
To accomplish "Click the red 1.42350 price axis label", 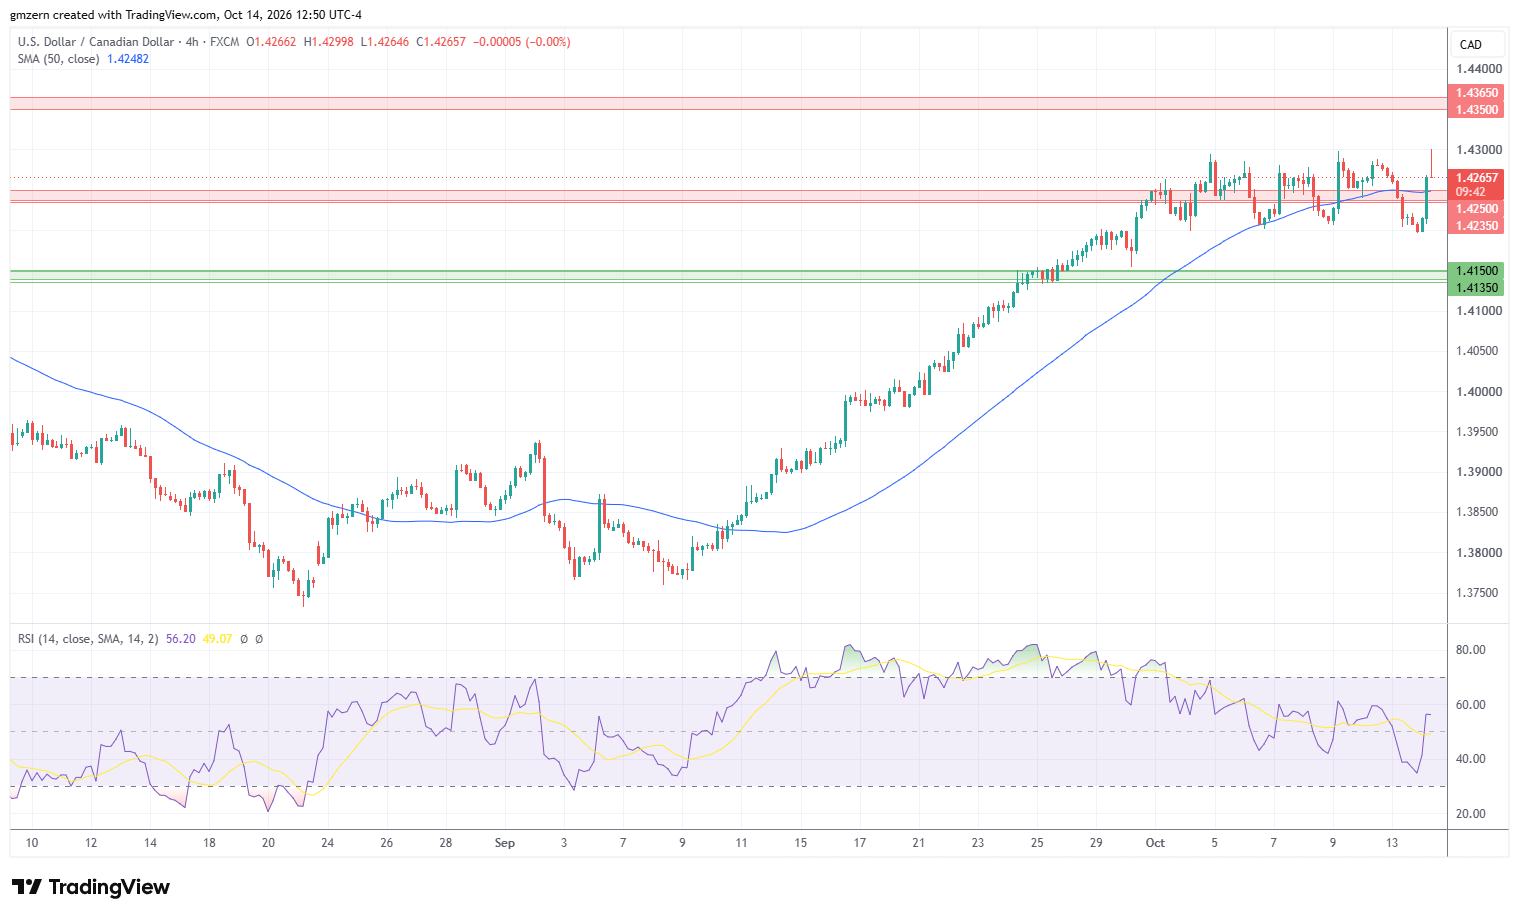I will coord(1476,226).
